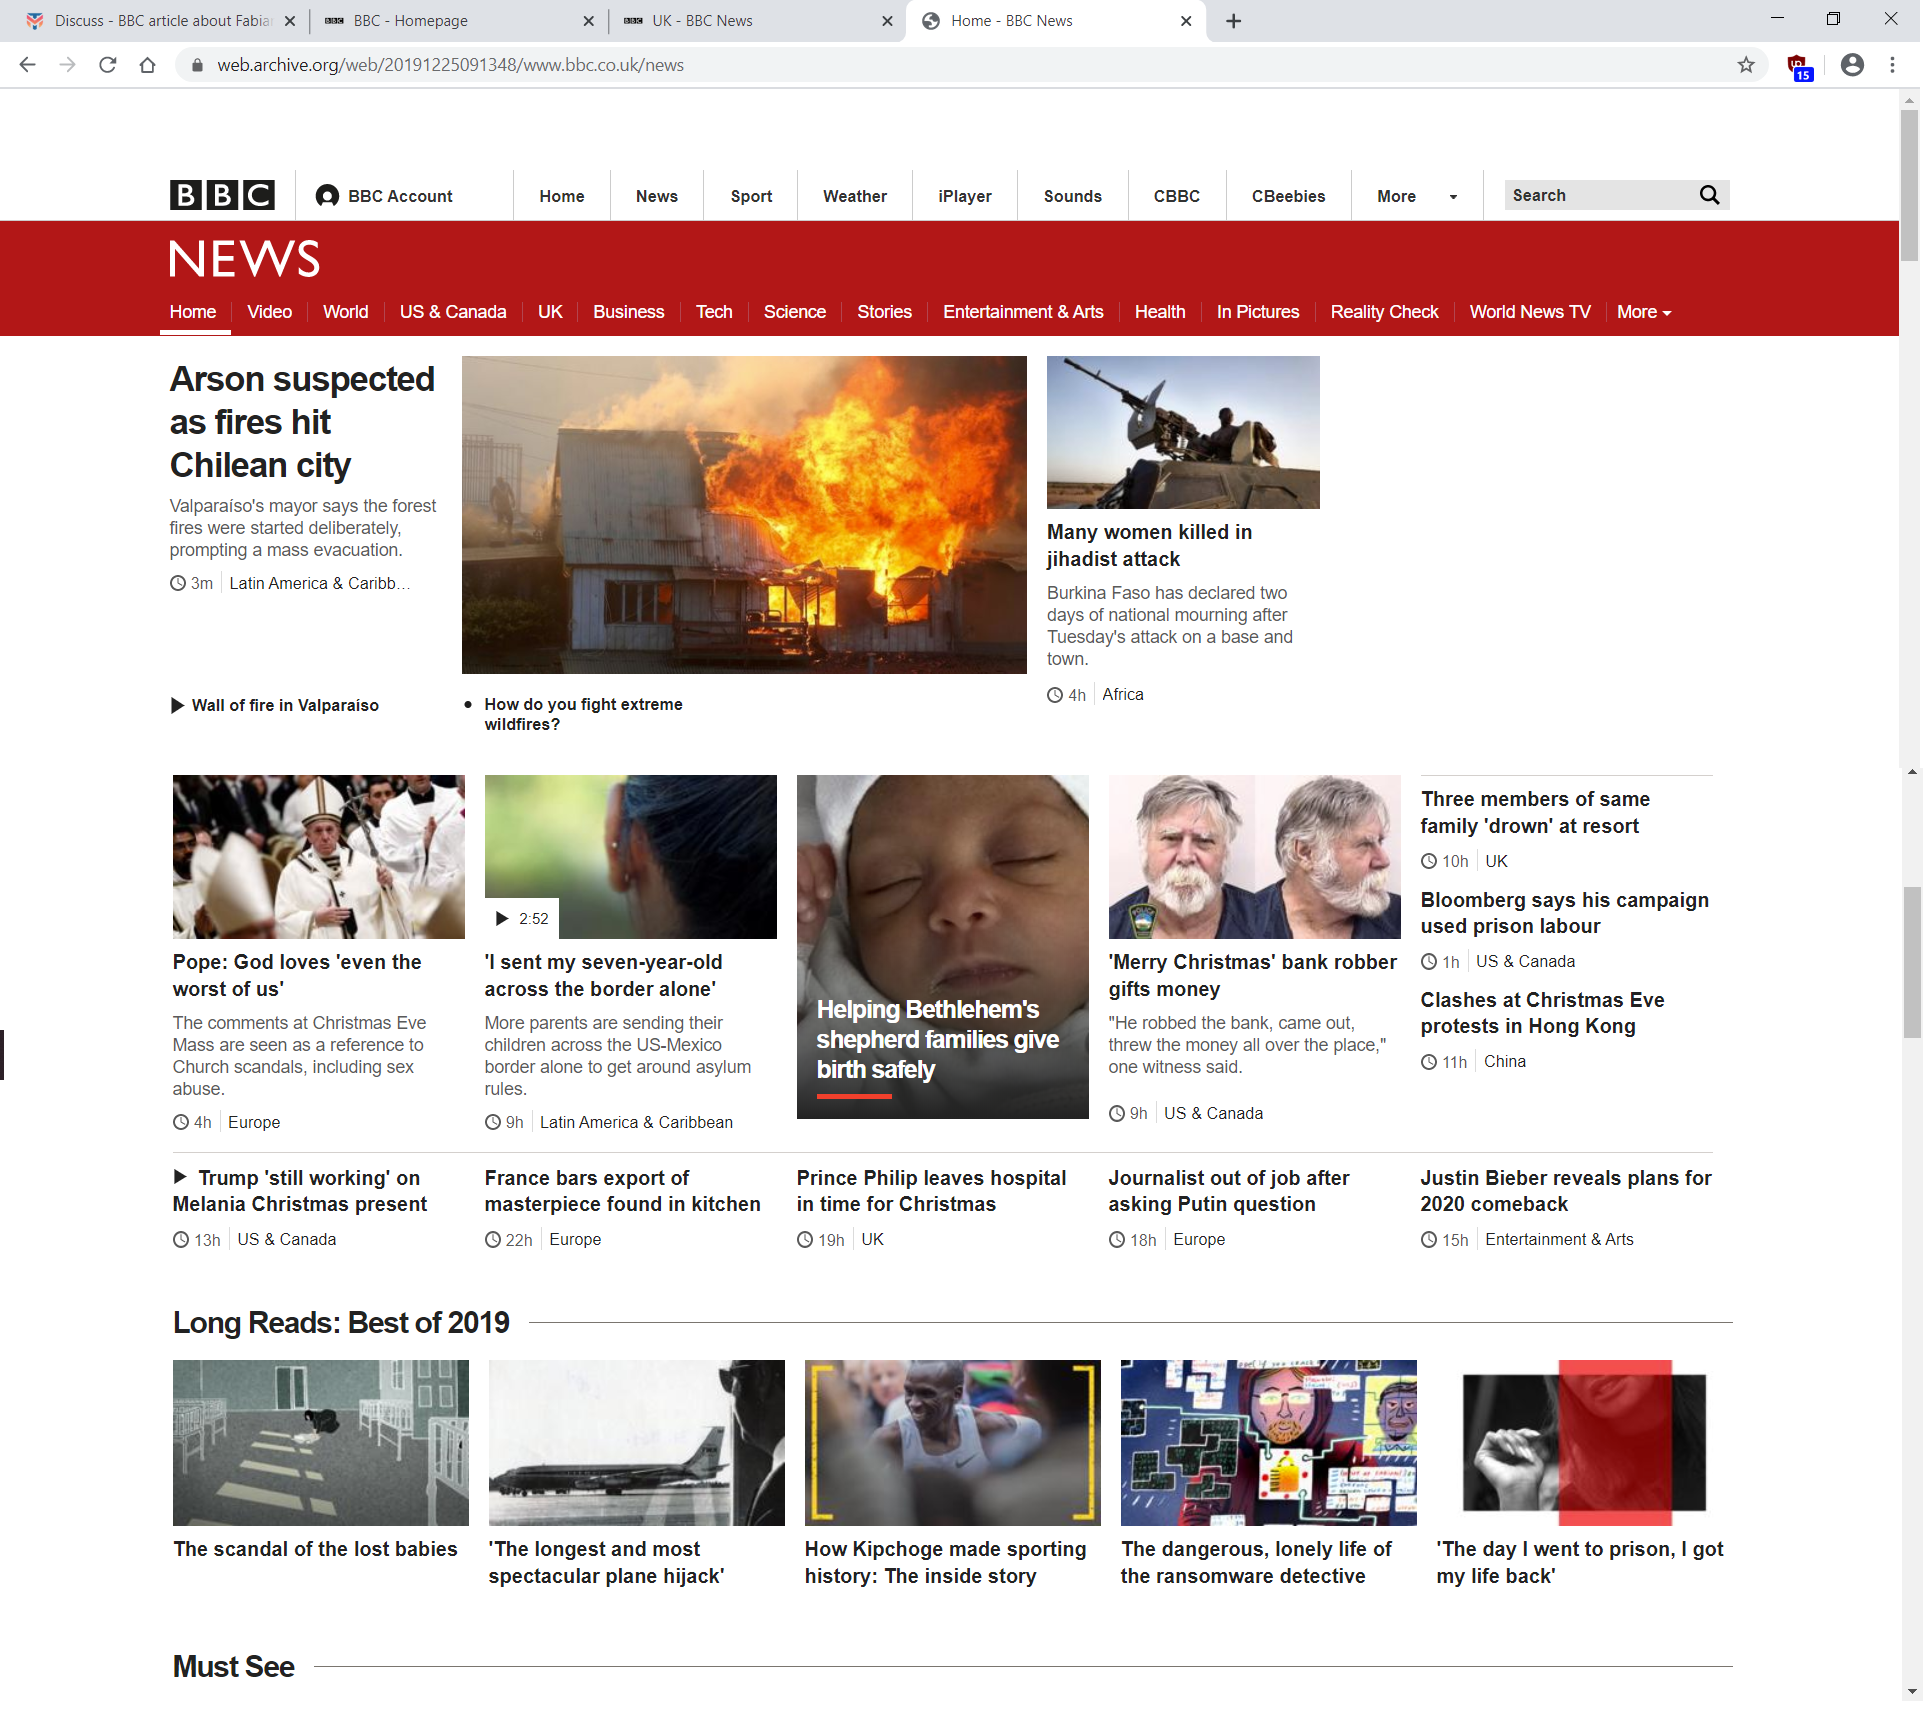Switch to the UK - BBC News tab

[755, 21]
